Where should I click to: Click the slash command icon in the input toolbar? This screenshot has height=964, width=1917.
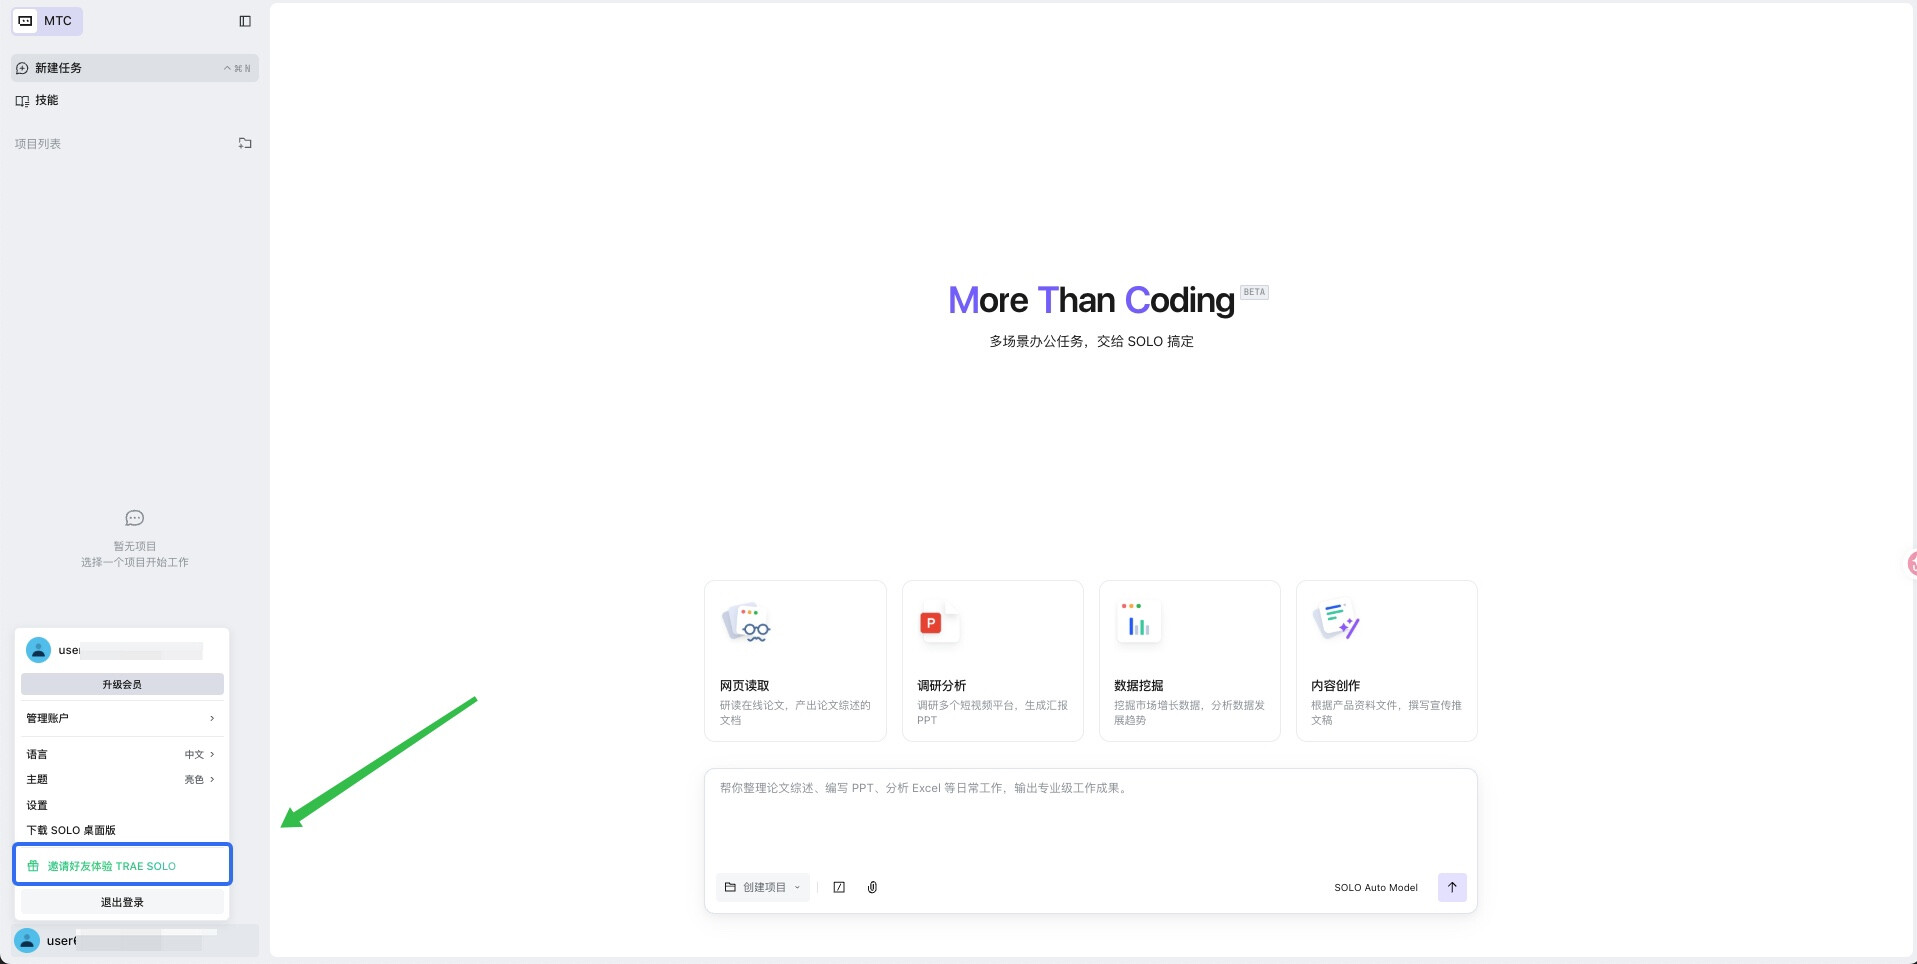(x=839, y=887)
